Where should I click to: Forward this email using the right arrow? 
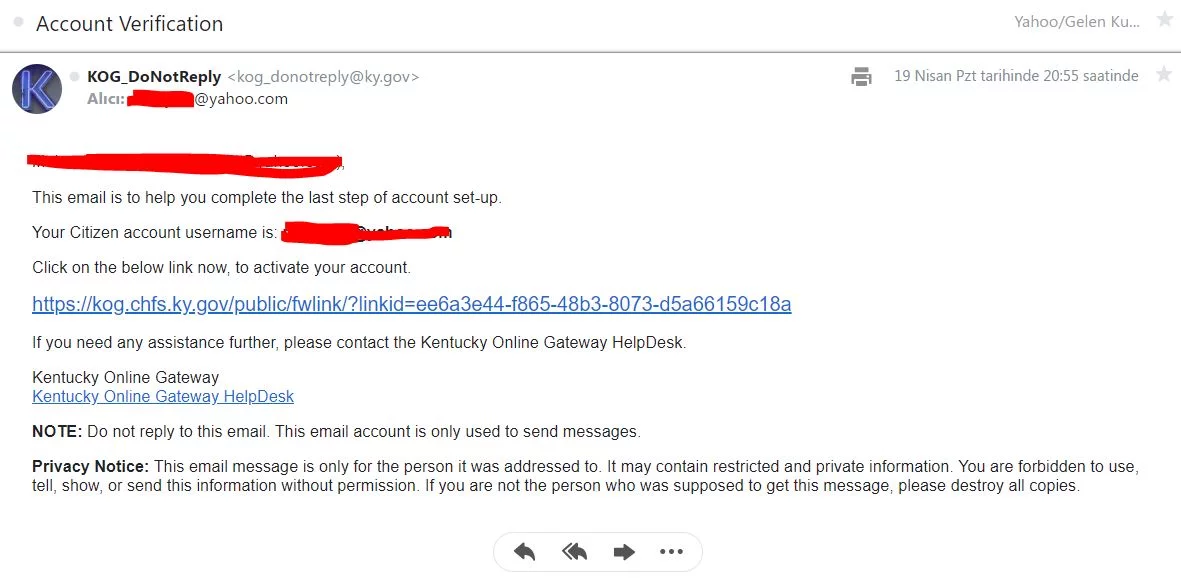click(x=624, y=552)
